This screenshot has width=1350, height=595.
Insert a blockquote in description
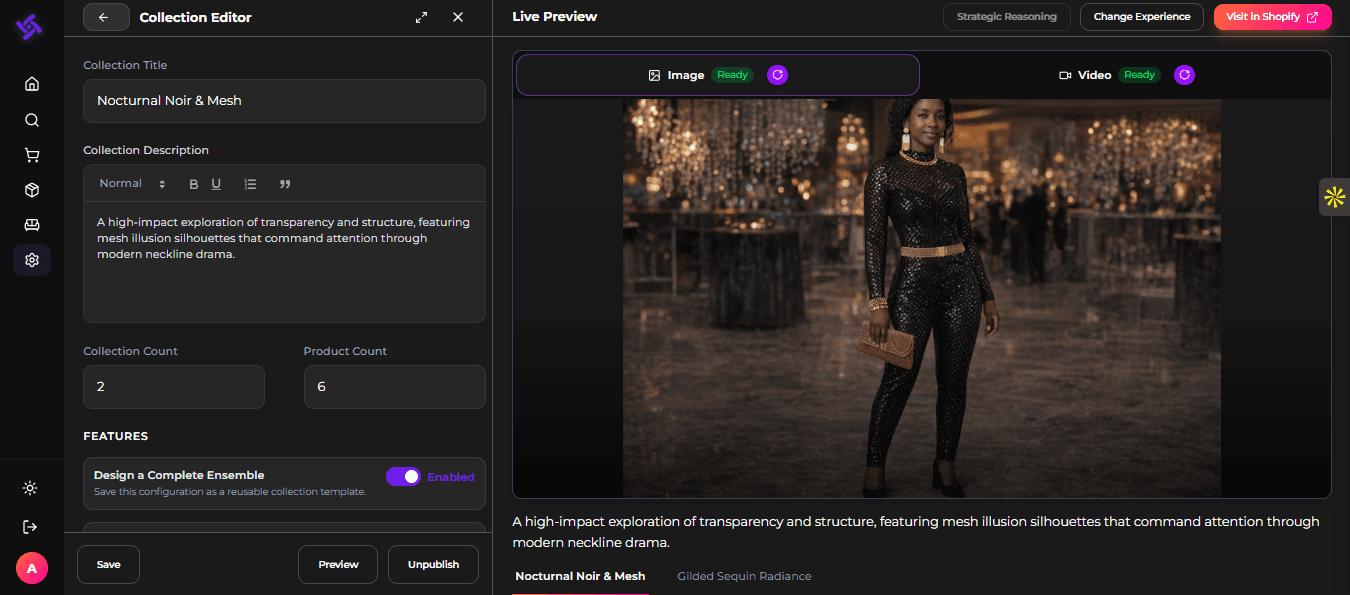pyautogui.click(x=285, y=184)
